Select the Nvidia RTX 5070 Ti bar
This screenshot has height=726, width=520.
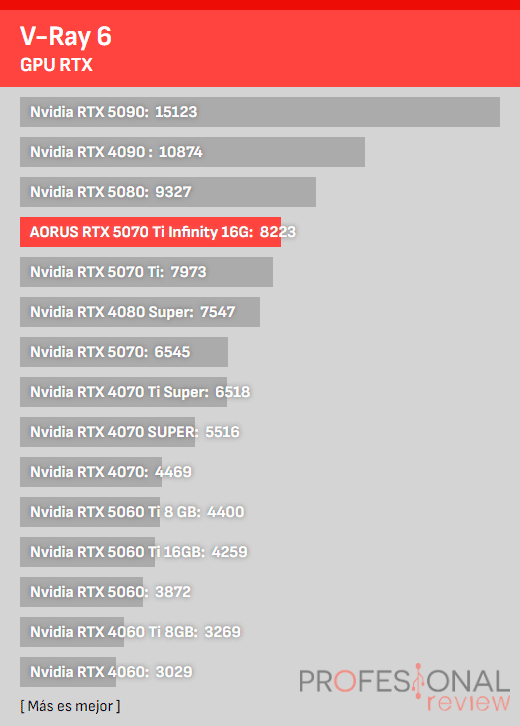point(146,272)
